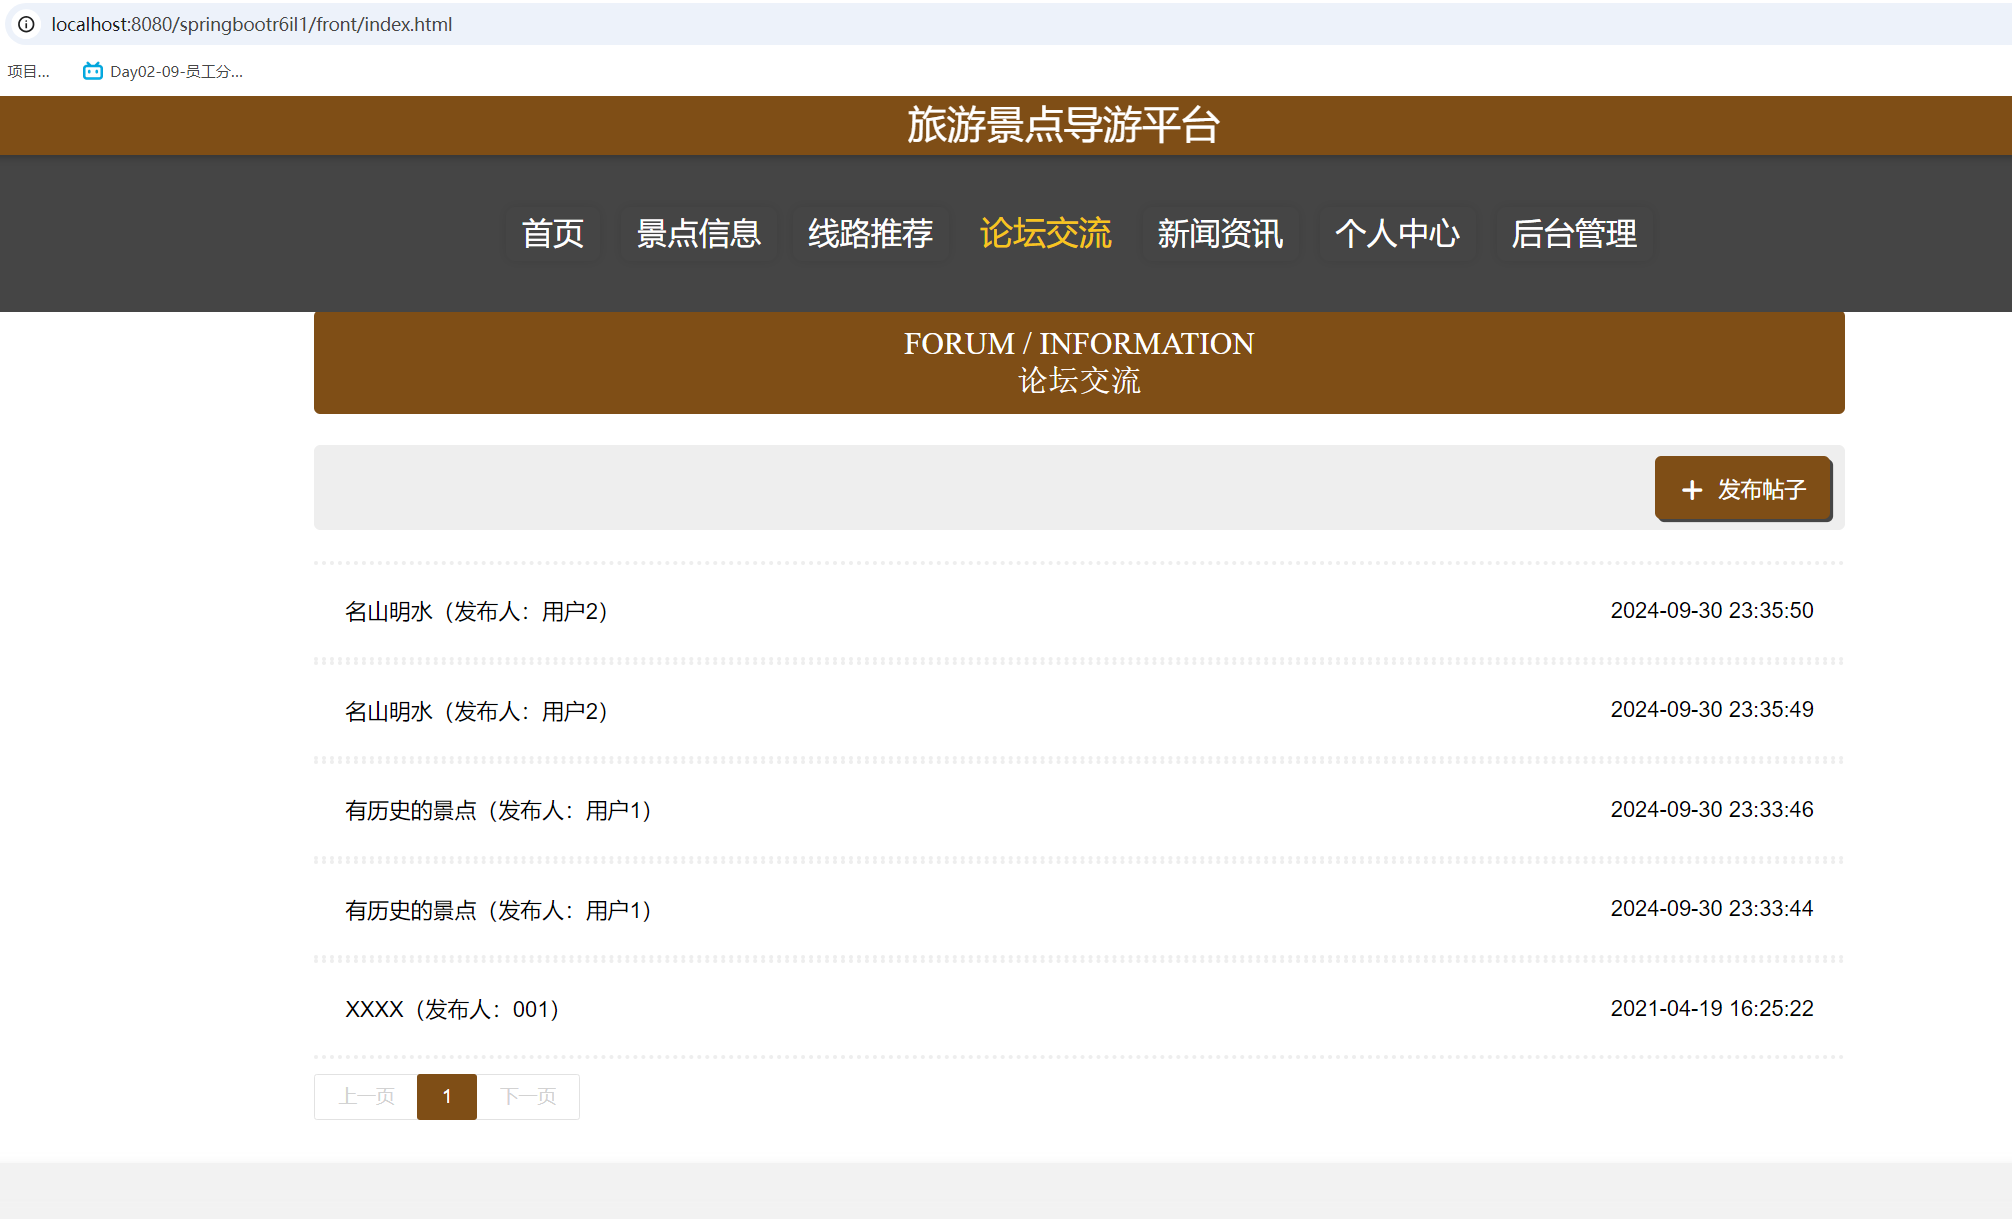Image resolution: width=2012 pixels, height=1219 pixels.
Task: Open 后台管理 link
Action: [x=1573, y=234]
